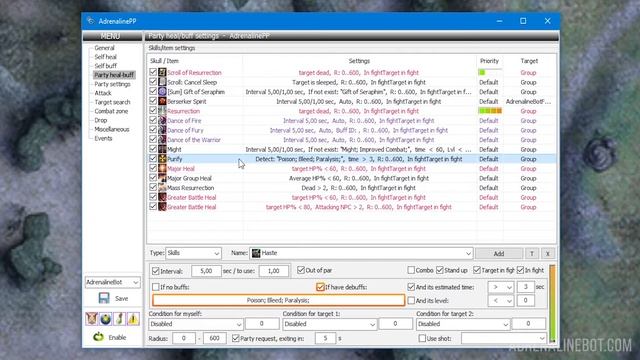Open the Combat zone section
Viewport: 640px width, 360px height.
point(111,111)
